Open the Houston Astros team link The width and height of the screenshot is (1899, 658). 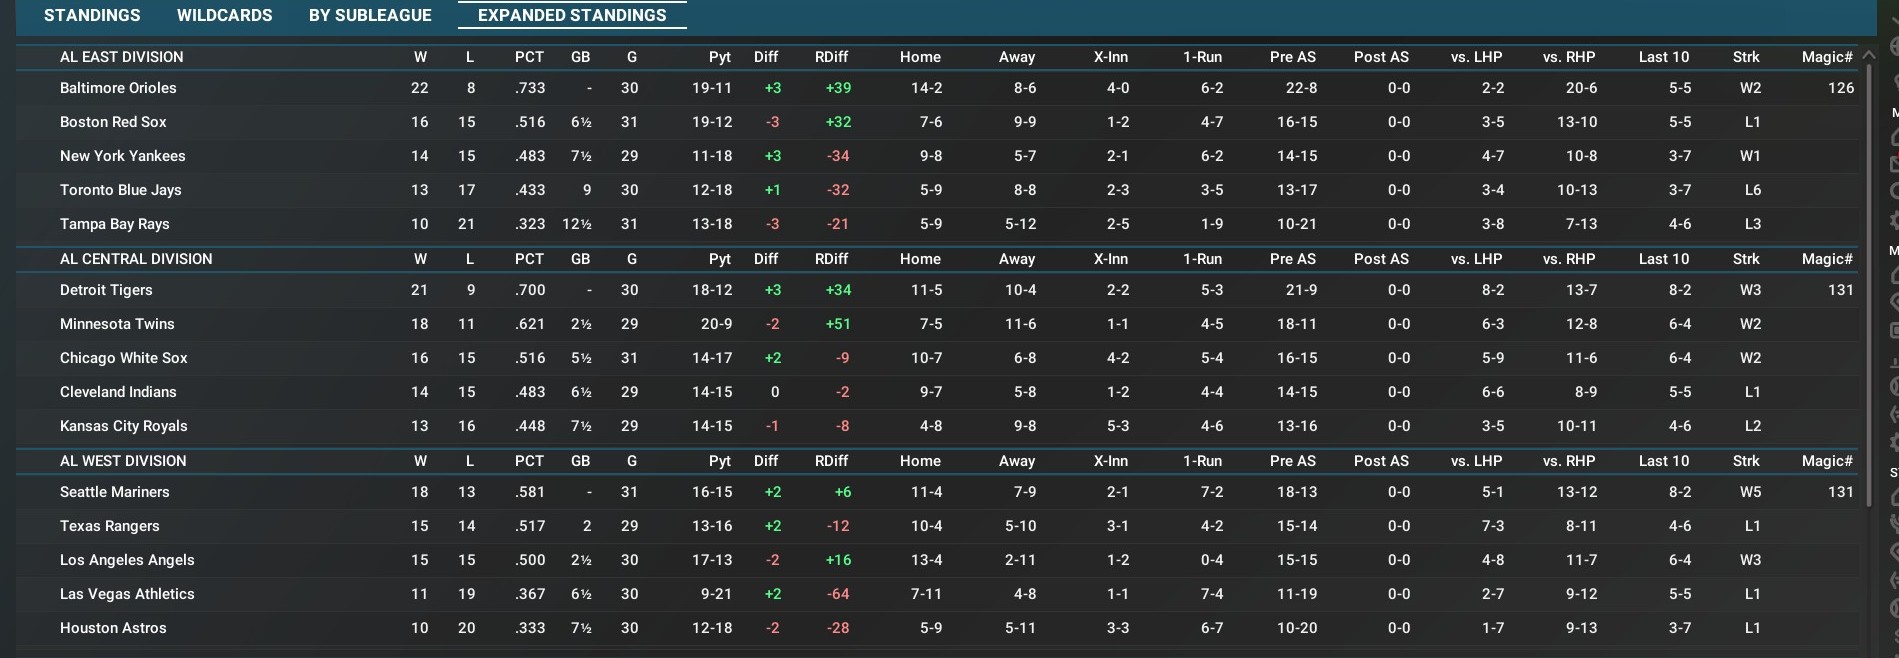click(x=113, y=628)
